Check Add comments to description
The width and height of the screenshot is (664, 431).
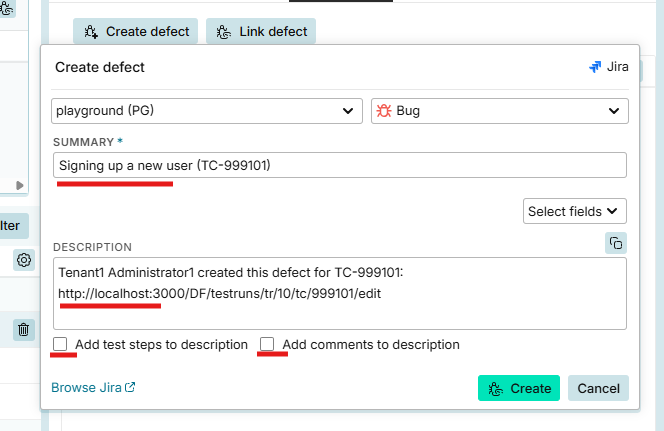pyautogui.click(x=267, y=344)
